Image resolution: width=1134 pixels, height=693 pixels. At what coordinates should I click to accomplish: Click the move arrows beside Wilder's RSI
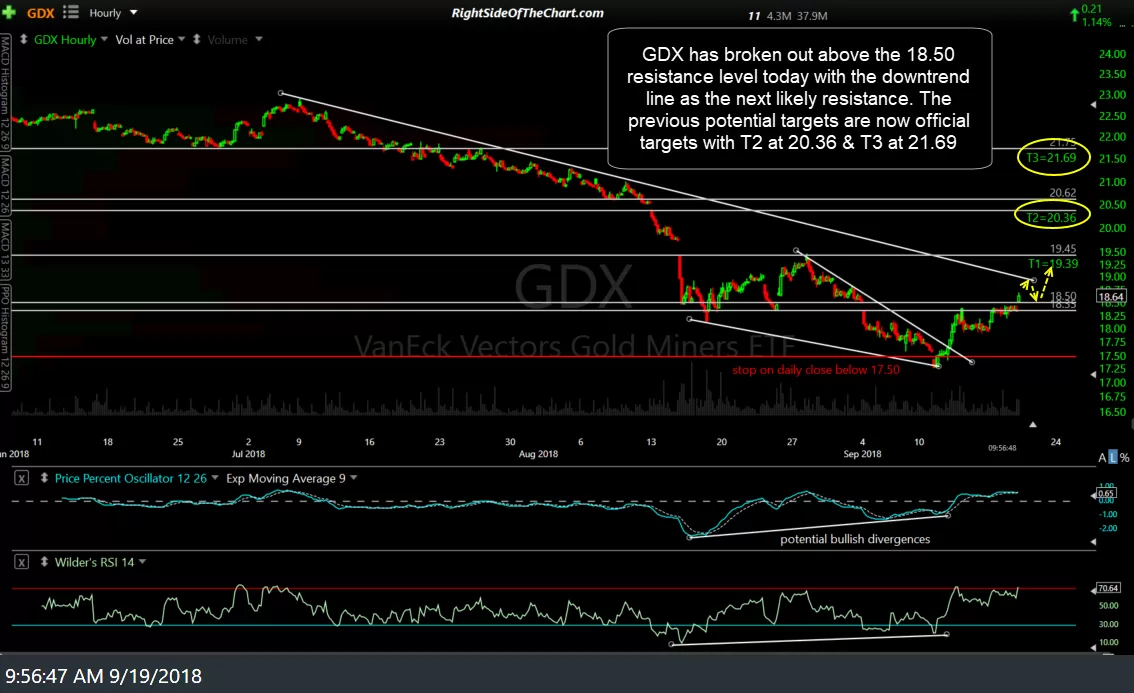coord(44,561)
